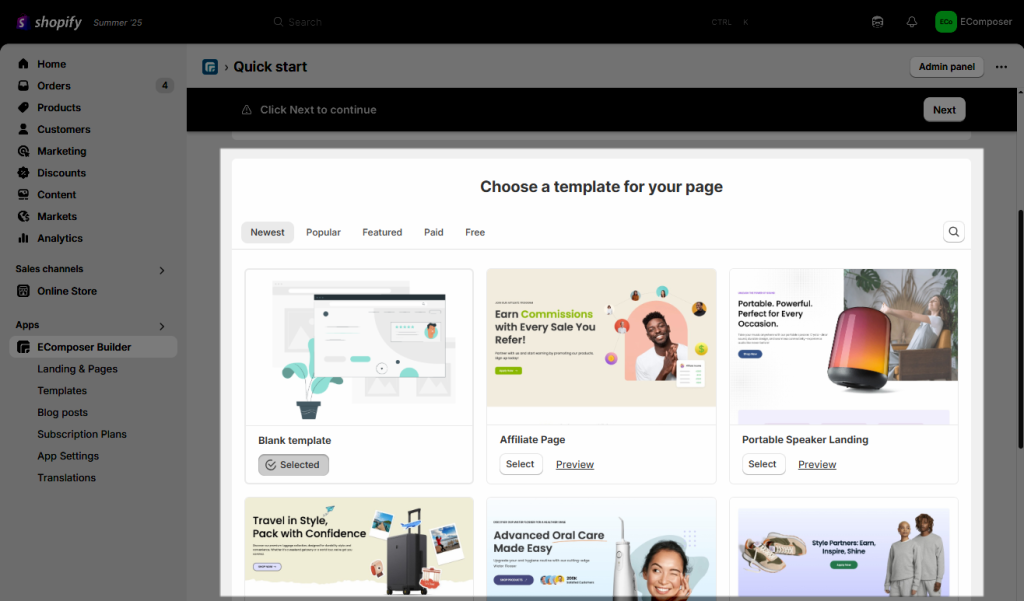Open the three-dot more actions menu
The width and height of the screenshot is (1024, 601).
coord(1001,67)
